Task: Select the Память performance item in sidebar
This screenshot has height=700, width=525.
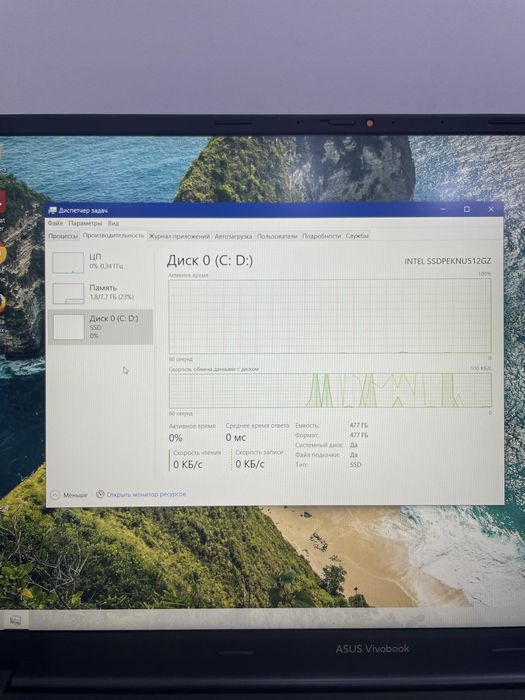Action: point(100,293)
